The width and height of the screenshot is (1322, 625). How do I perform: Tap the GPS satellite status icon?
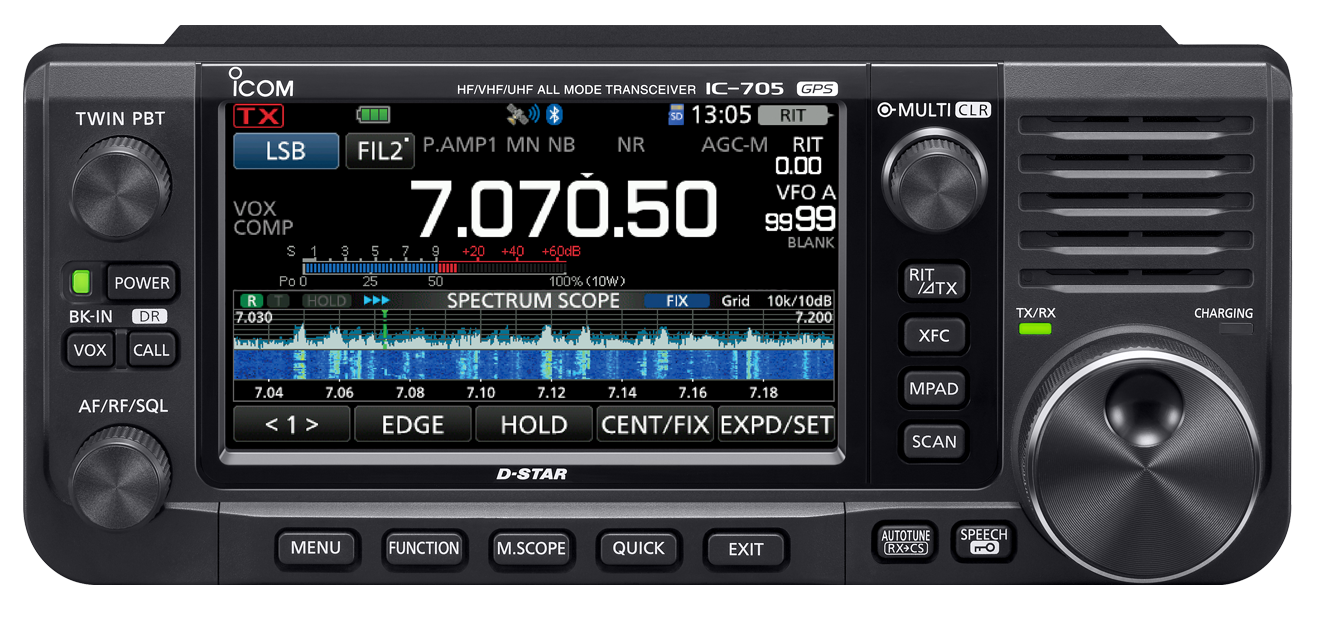pos(519,115)
